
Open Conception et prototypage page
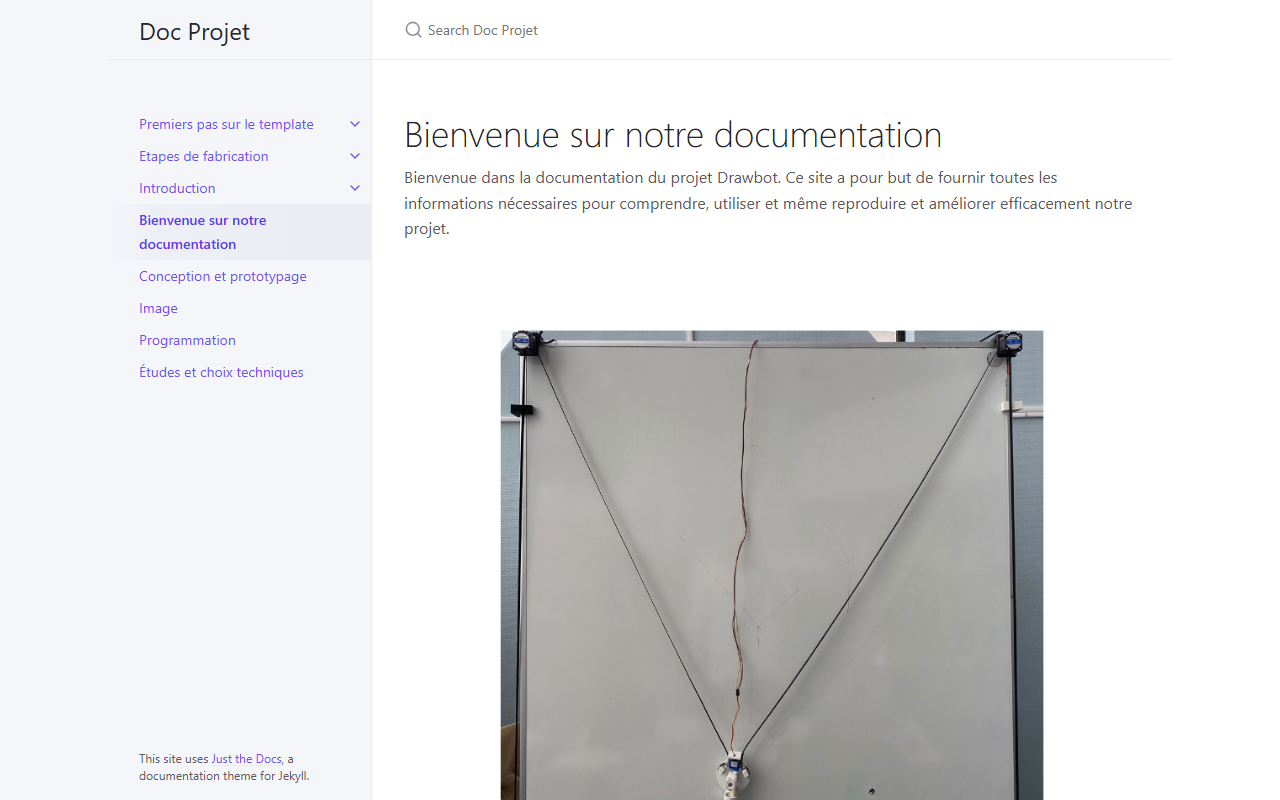tap(223, 276)
